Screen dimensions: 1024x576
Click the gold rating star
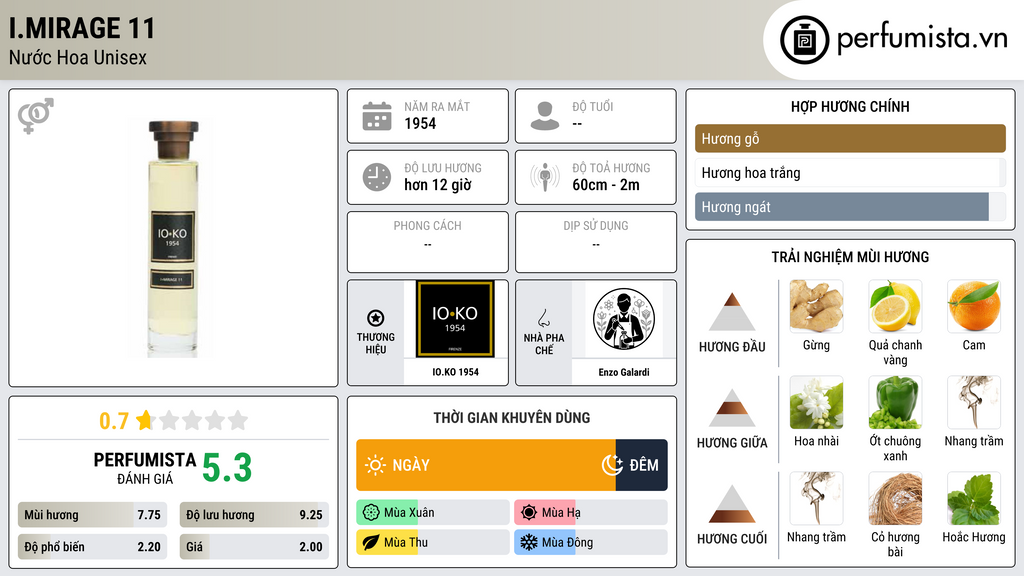[x=144, y=420]
